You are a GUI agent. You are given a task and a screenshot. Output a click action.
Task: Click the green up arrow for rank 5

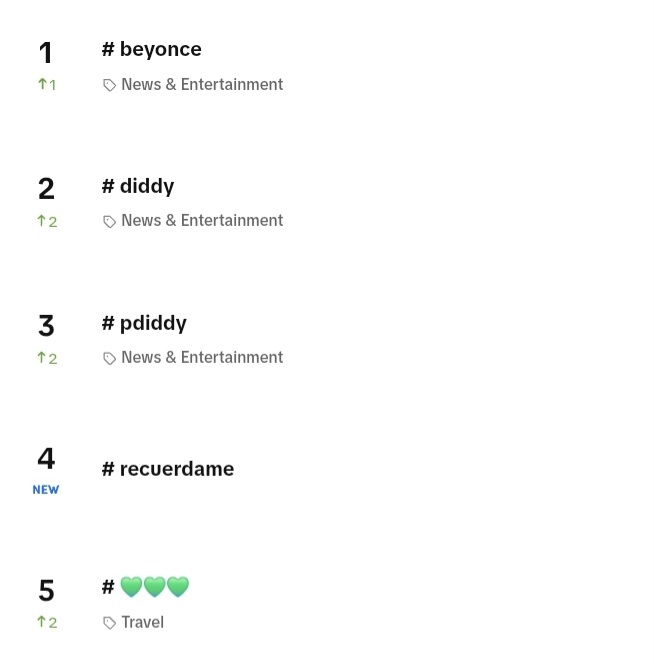coord(42,622)
